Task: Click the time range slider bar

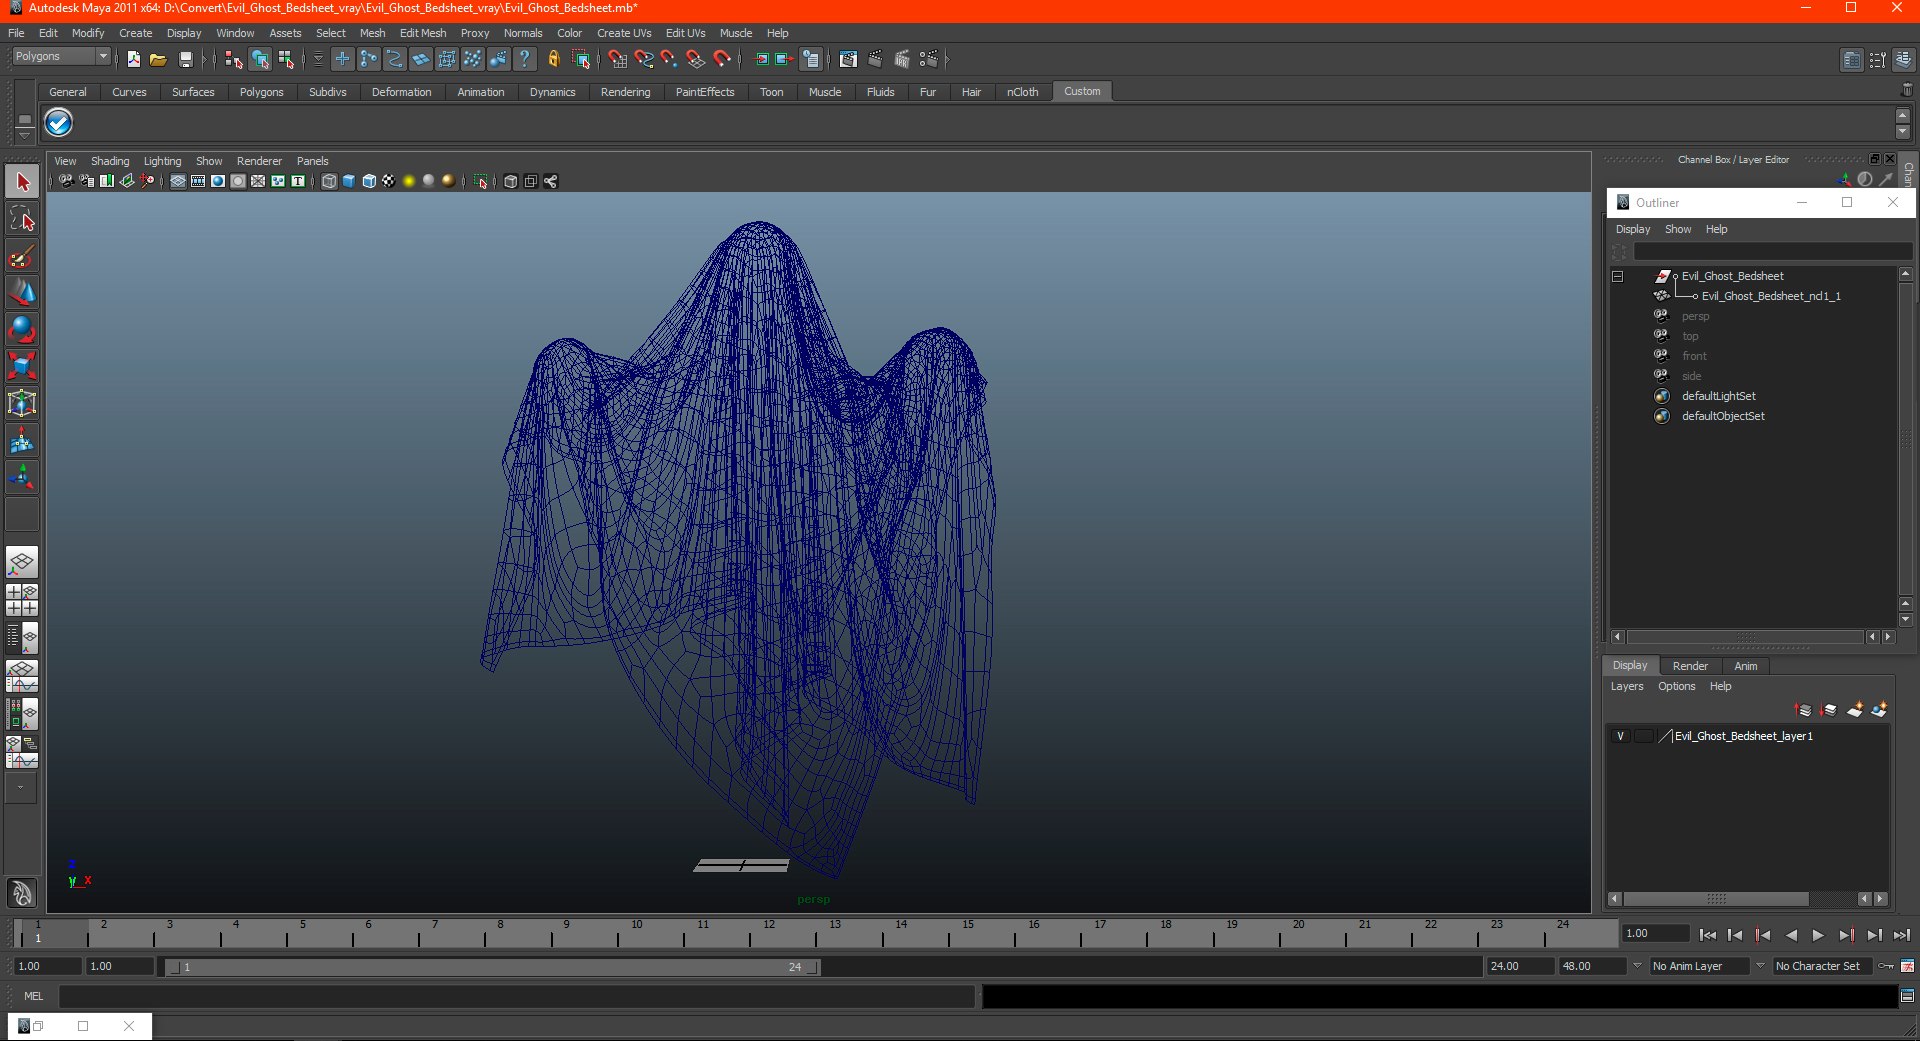Action: [491, 967]
